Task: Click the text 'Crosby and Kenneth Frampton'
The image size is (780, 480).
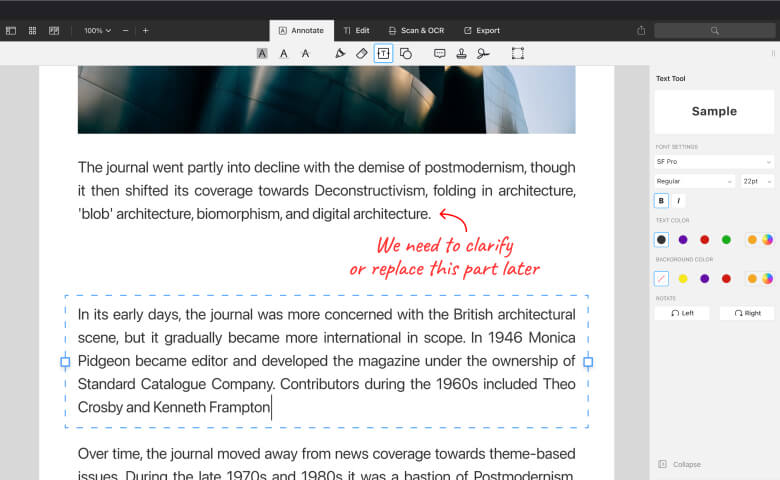Action: click(x=174, y=407)
